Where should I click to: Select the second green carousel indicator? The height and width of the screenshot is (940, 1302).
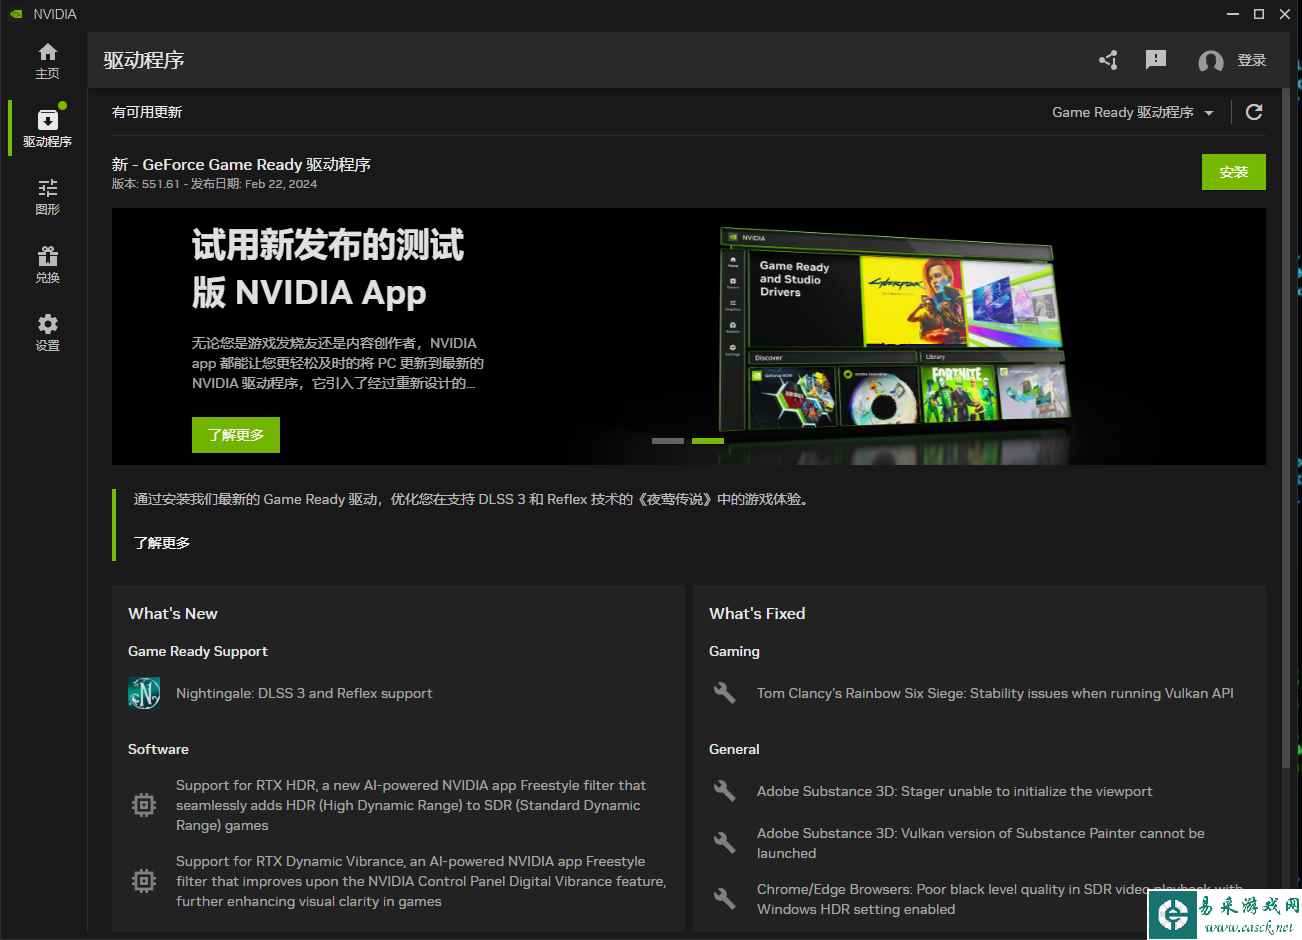pyautogui.click(x=708, y=441)
